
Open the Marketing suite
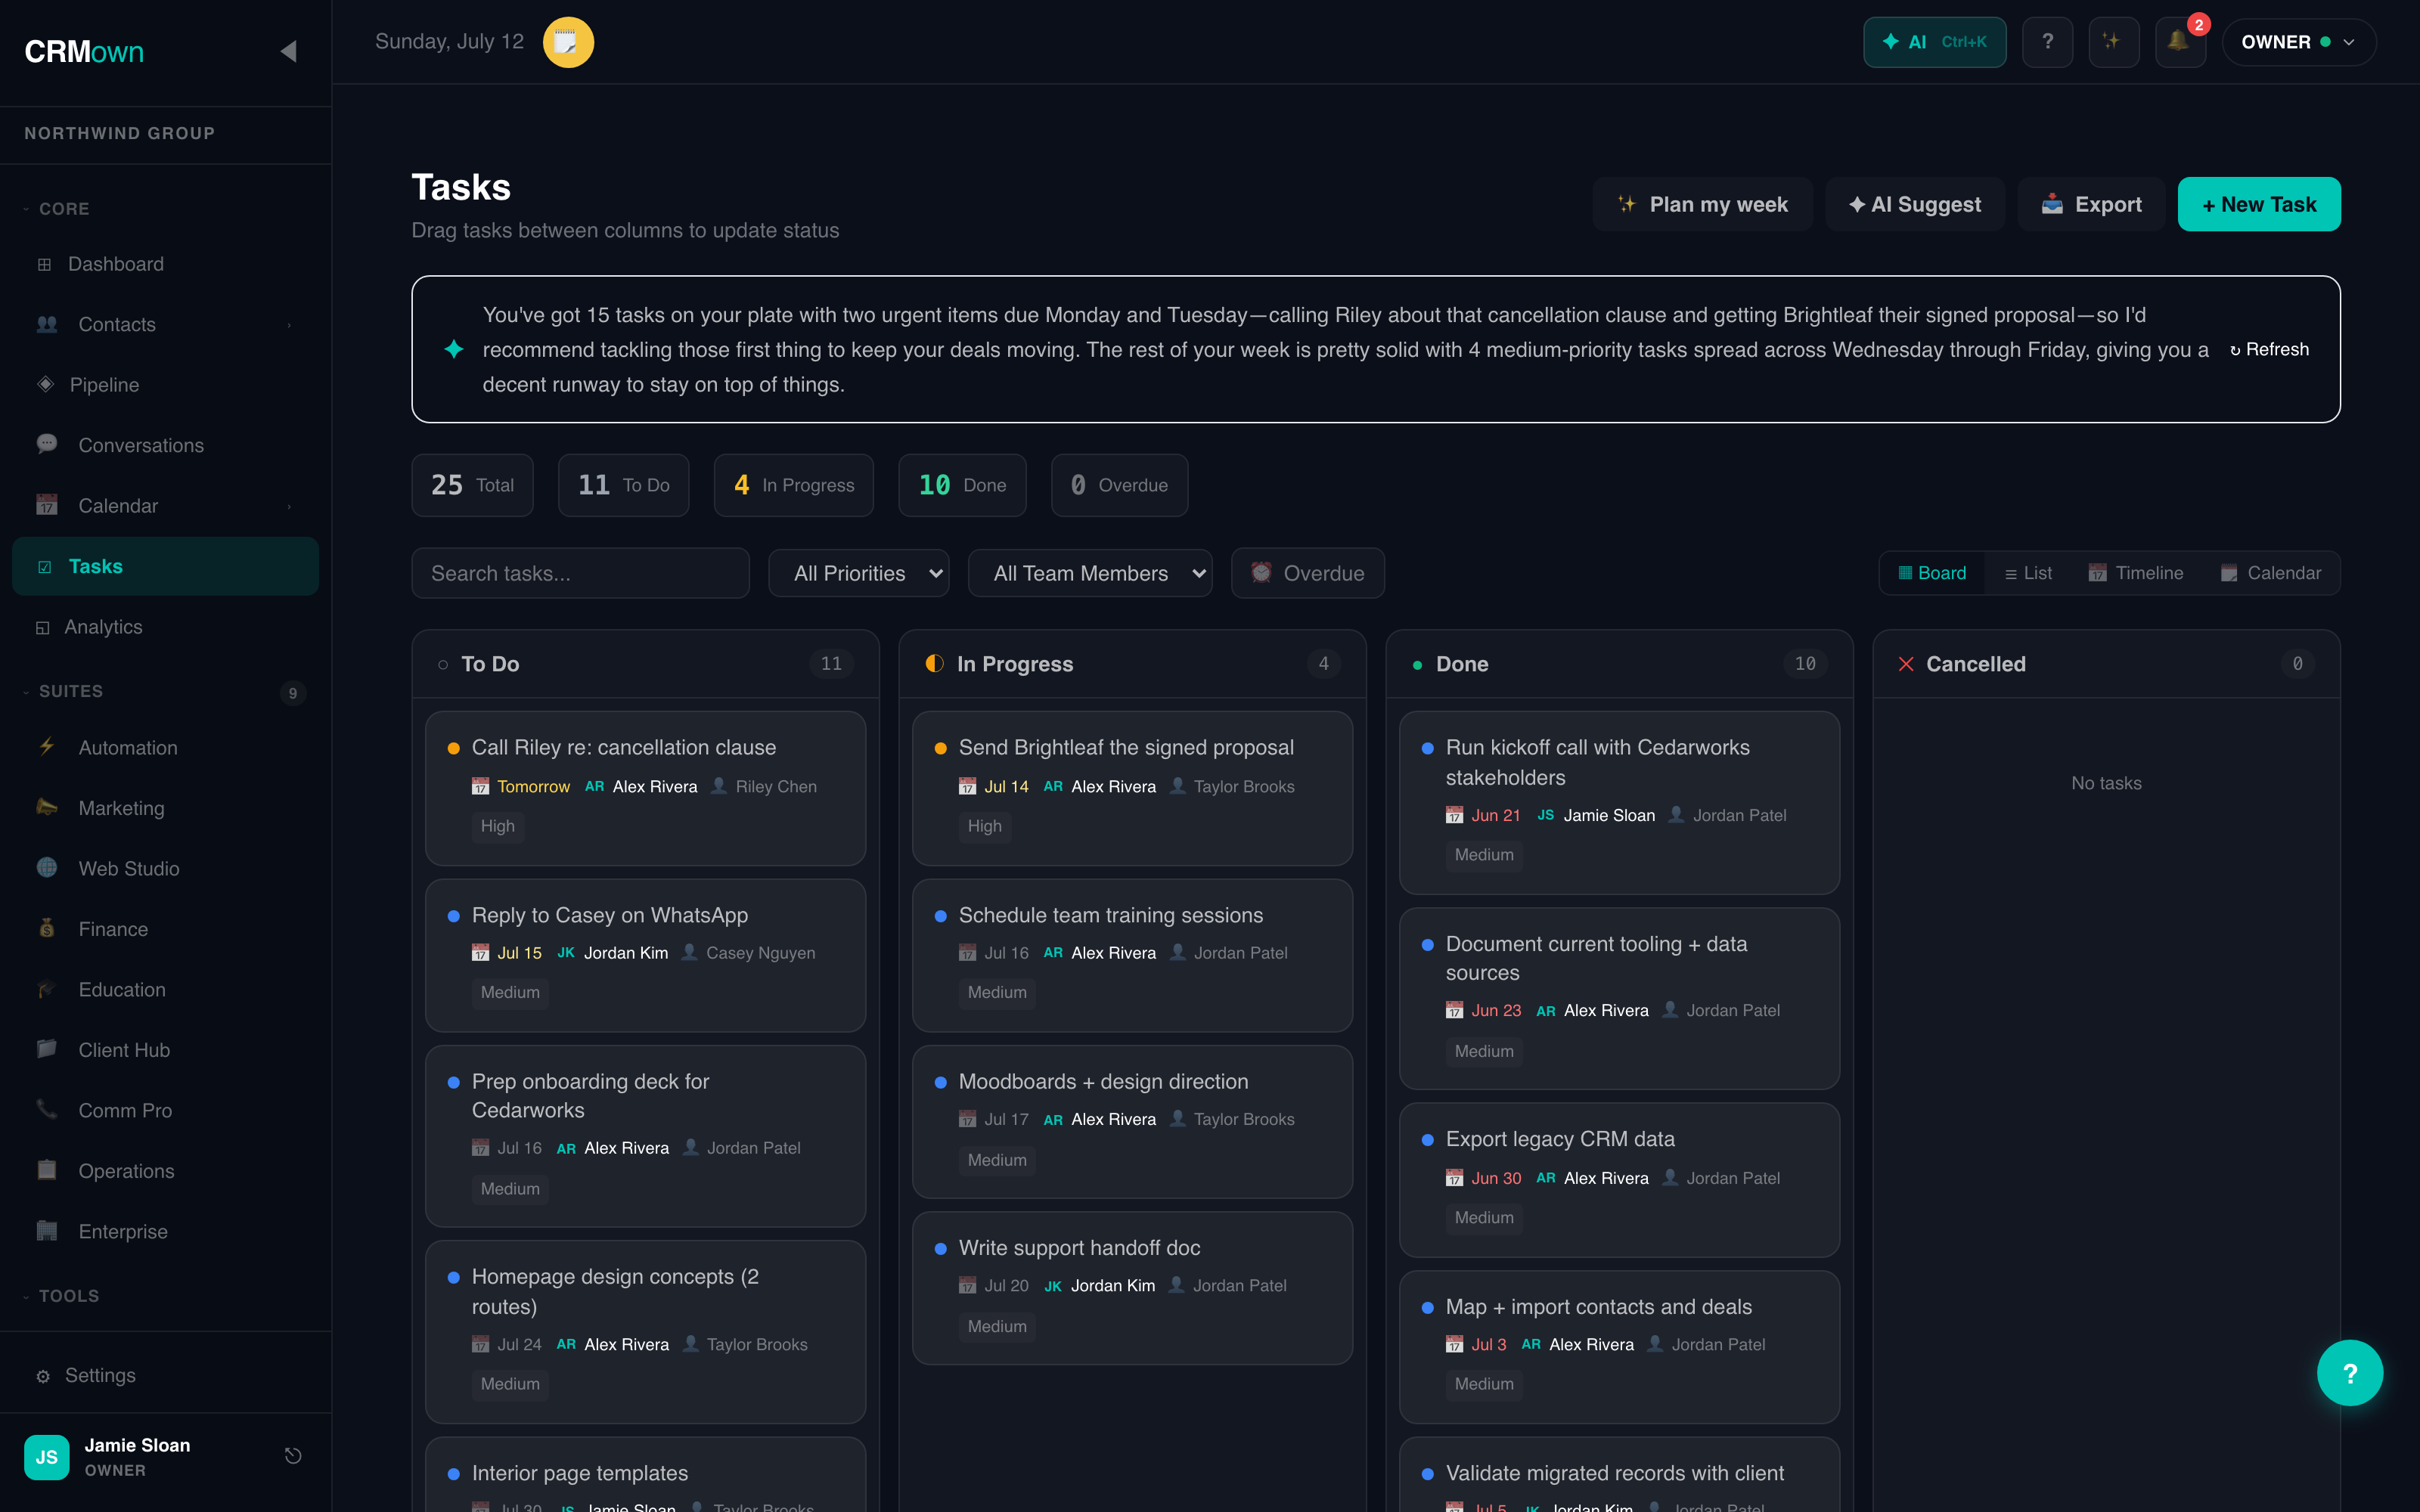pos(166,808)
